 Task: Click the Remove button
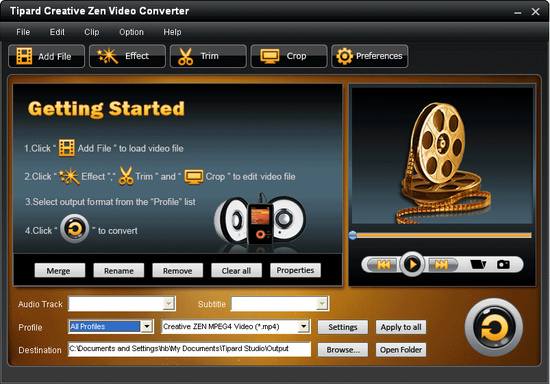tap(177, 270)
